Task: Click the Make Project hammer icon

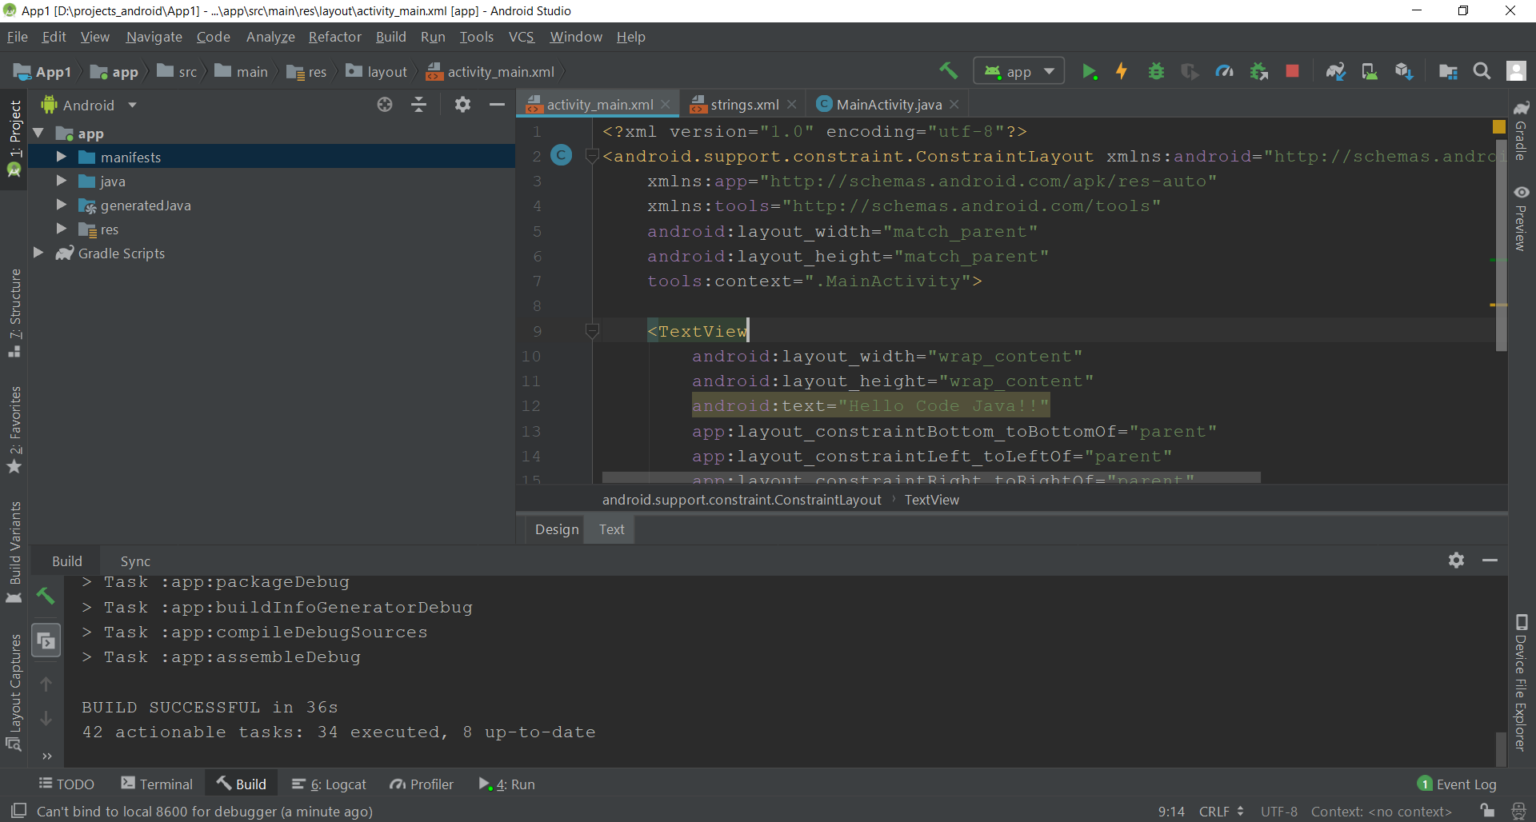Action: coord(948,70)
